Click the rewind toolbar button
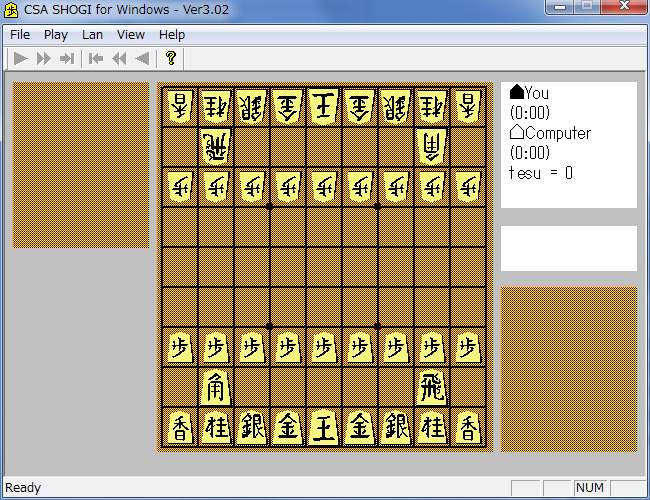This screenshot has width=650, height=500. click(x=119, y=58)
